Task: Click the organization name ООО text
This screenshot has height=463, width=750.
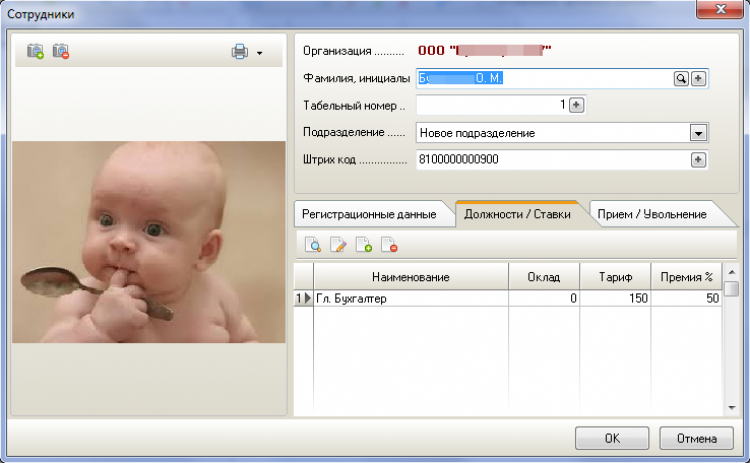Action: [485, 50]
